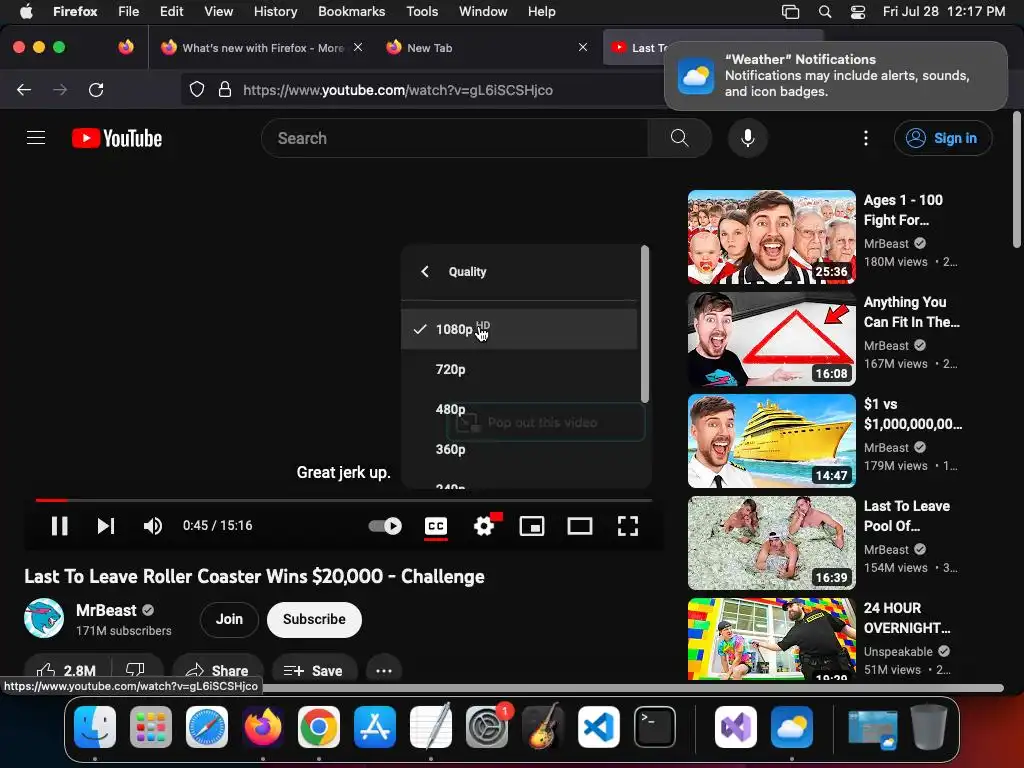Open YouTube settings three-dot menu
Screen dimensions: 1024x768
[x=866, y=138]
